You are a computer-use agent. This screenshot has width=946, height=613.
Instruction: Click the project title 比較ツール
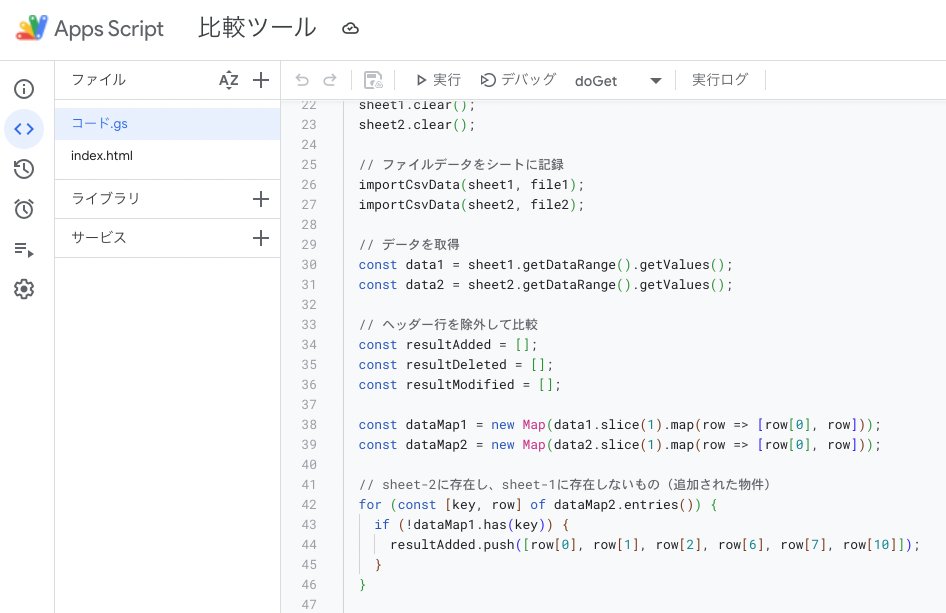coord(257,28)
